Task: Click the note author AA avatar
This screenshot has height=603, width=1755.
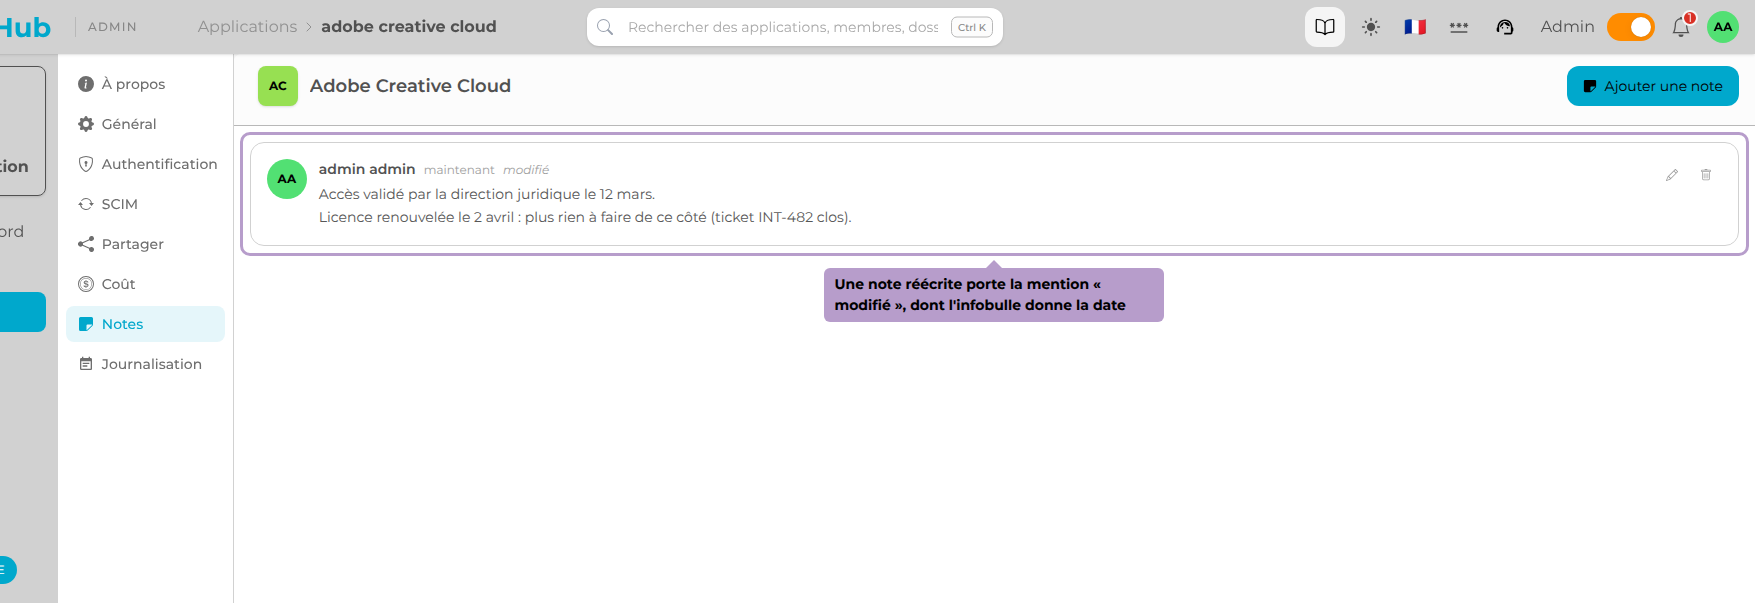Action: coord(287,179)
